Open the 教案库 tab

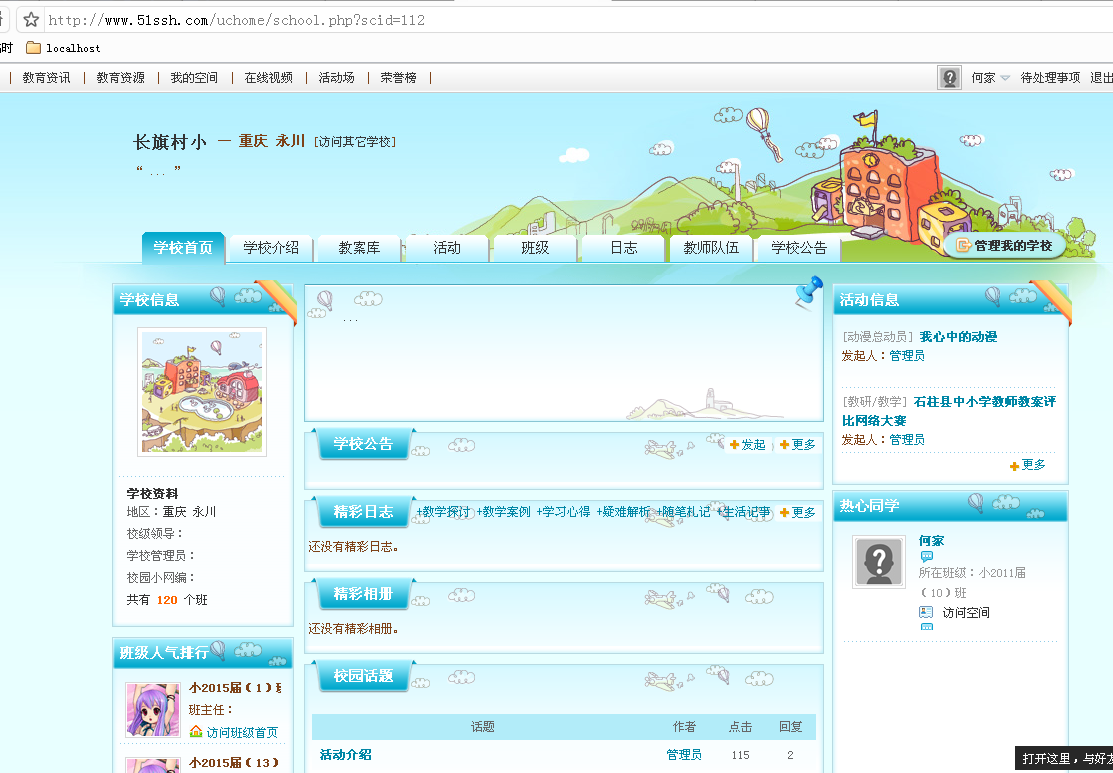tap(359, 248)
